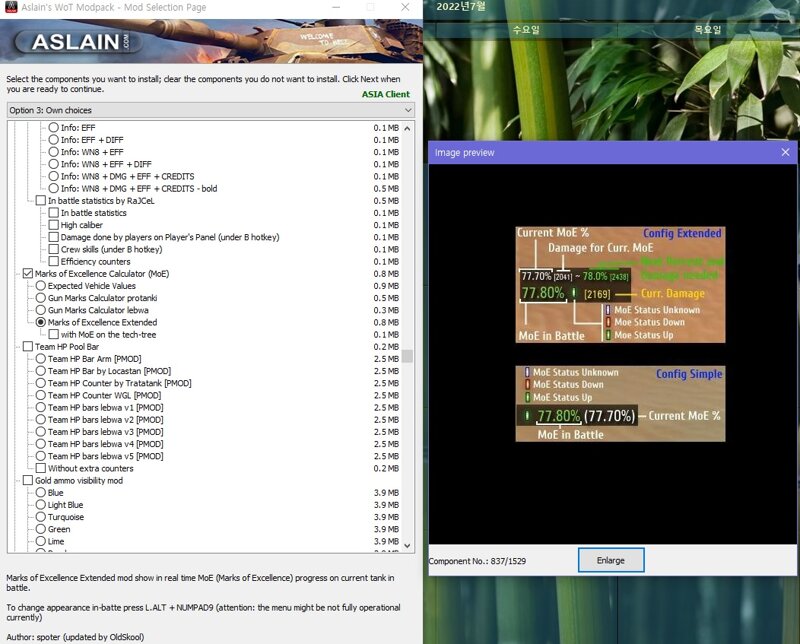The image size is (800, 644).
Task: Select Team HP bars lebwa v1 [PMOD]
Action: pos(41,408)
